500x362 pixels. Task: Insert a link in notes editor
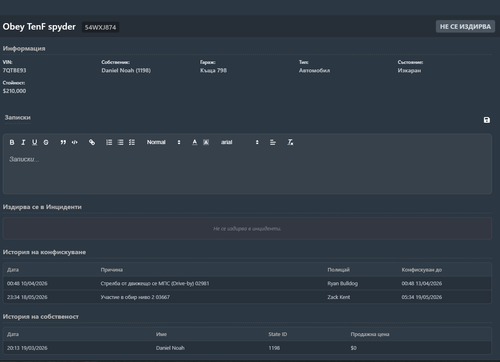click(92, 142)
